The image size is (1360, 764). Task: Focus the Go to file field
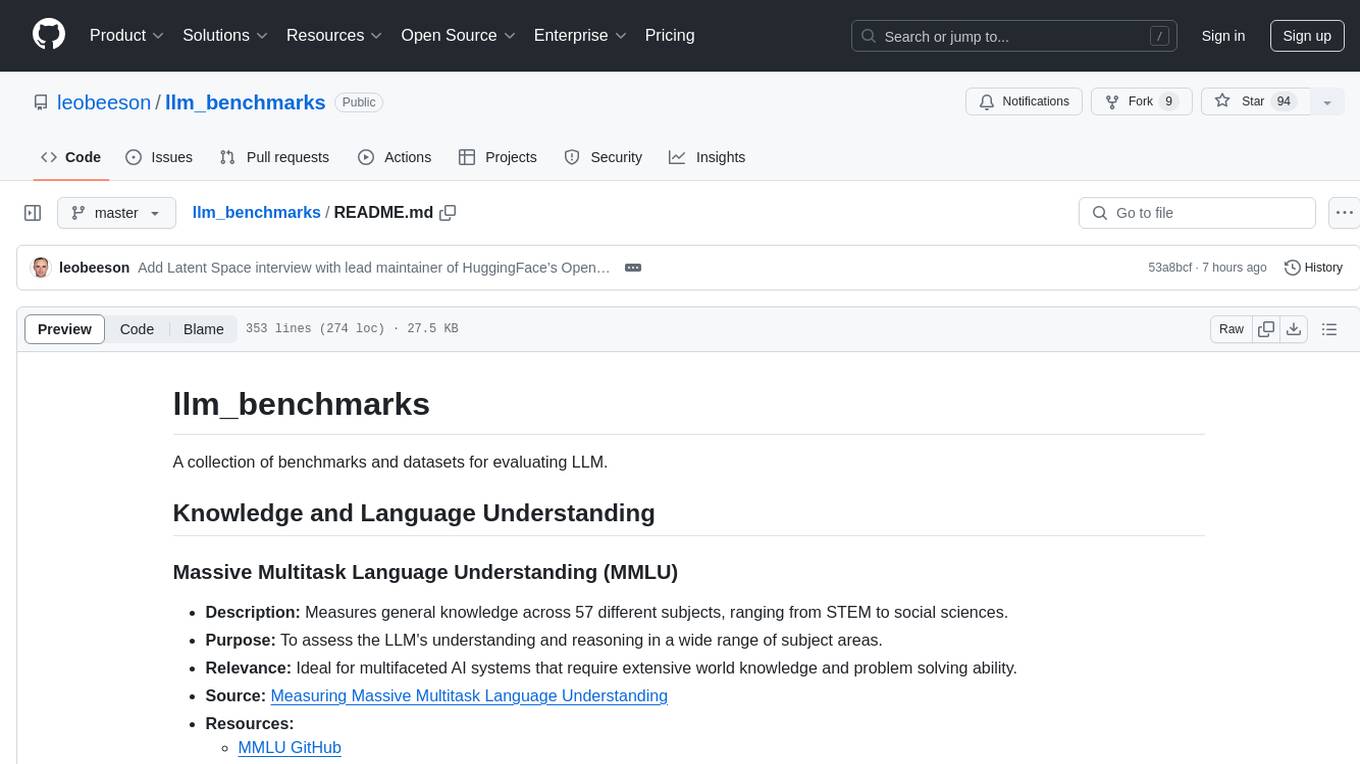click(1197, 213)
